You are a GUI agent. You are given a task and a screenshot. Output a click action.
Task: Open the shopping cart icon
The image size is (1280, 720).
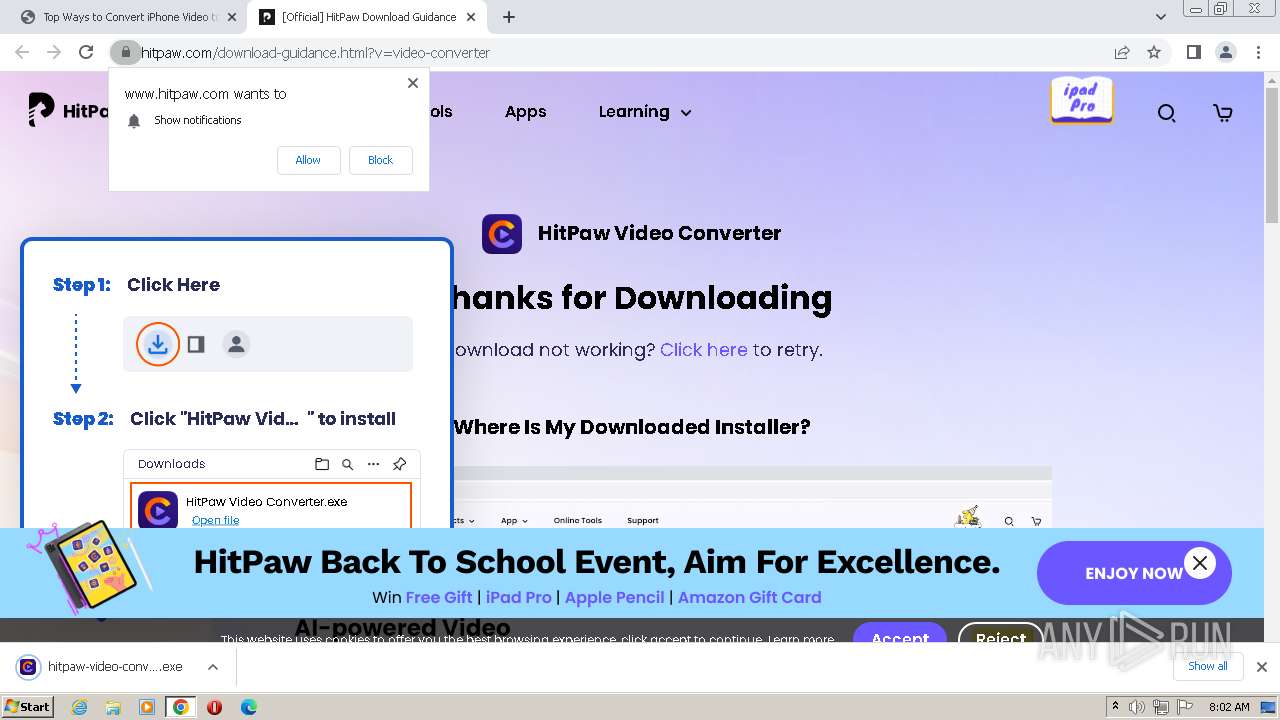point(1222,113)
